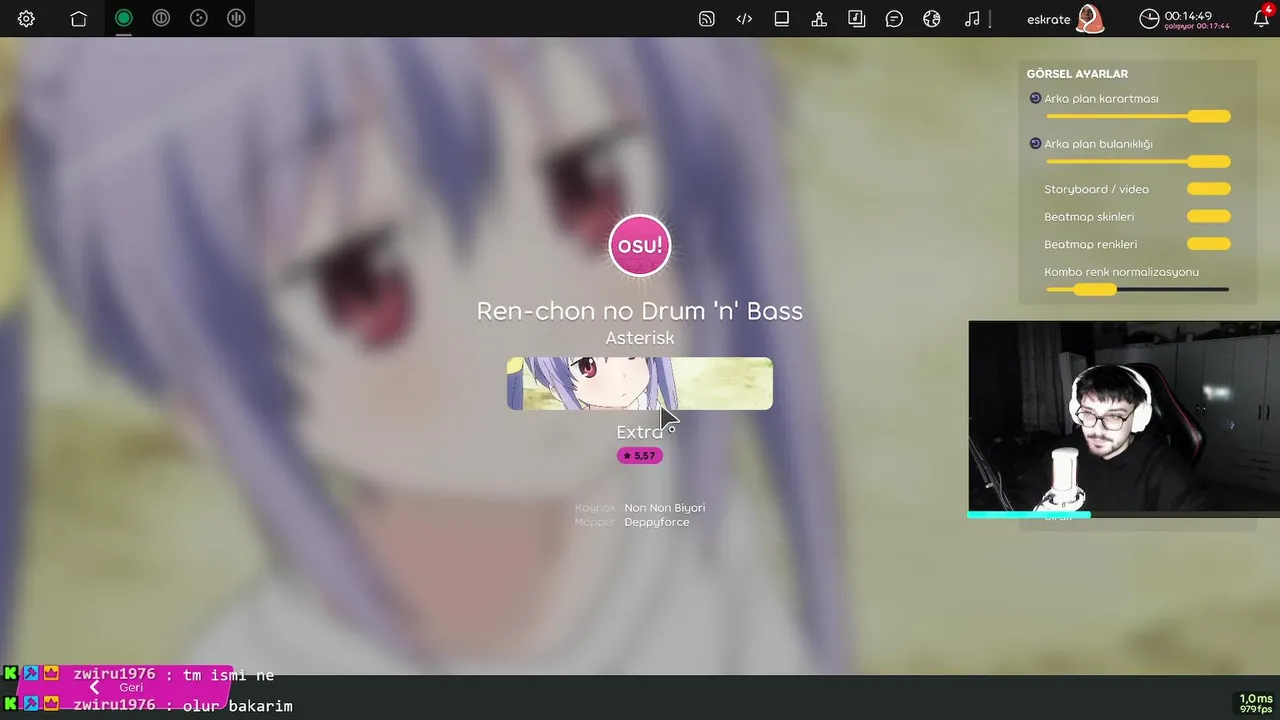Image resolution: width=1280 pixels, height=720 pixels.
Task: Click the artist name Asterisk
Action: pyautogui.click(x=640, y=338)
